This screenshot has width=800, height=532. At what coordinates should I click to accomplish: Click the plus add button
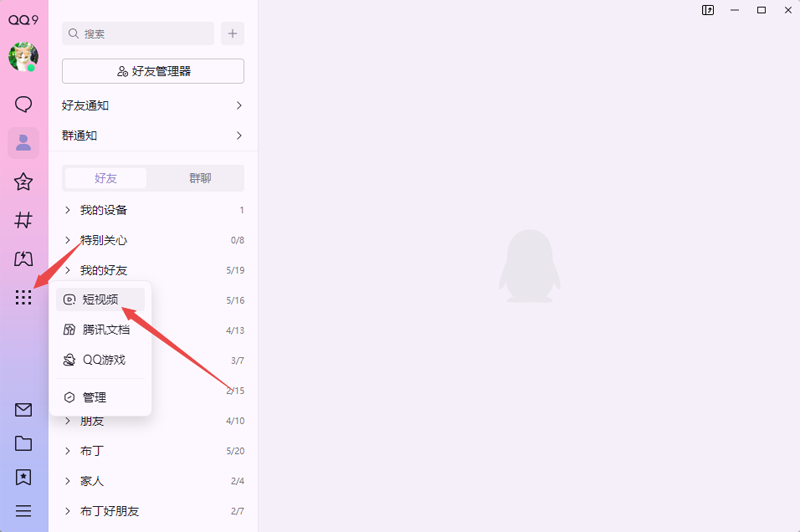(x=233, y=34)
